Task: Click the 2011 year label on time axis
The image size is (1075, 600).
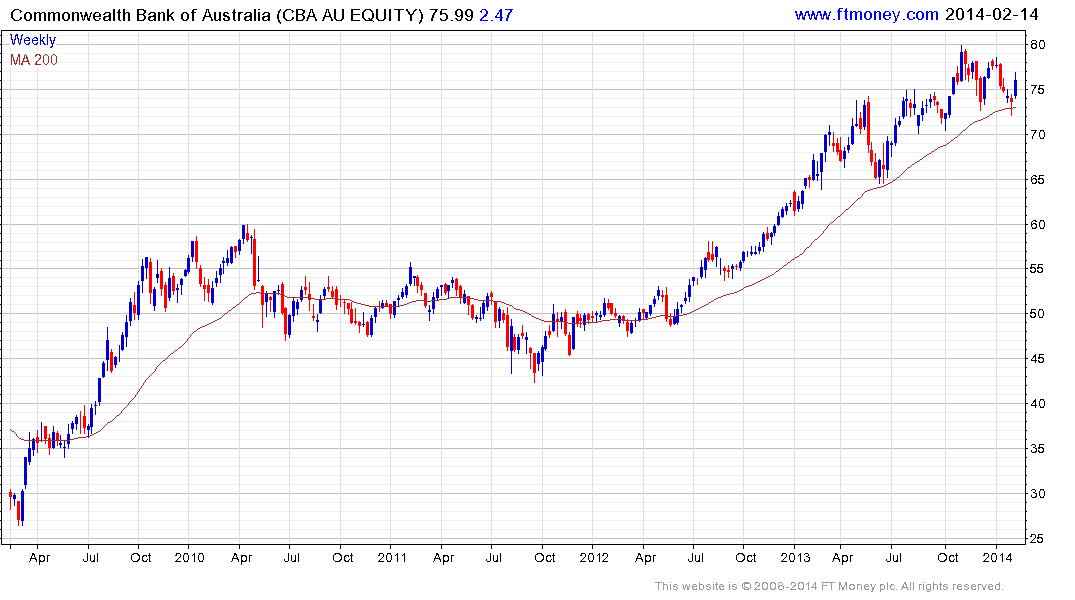Action: [392, 557]
